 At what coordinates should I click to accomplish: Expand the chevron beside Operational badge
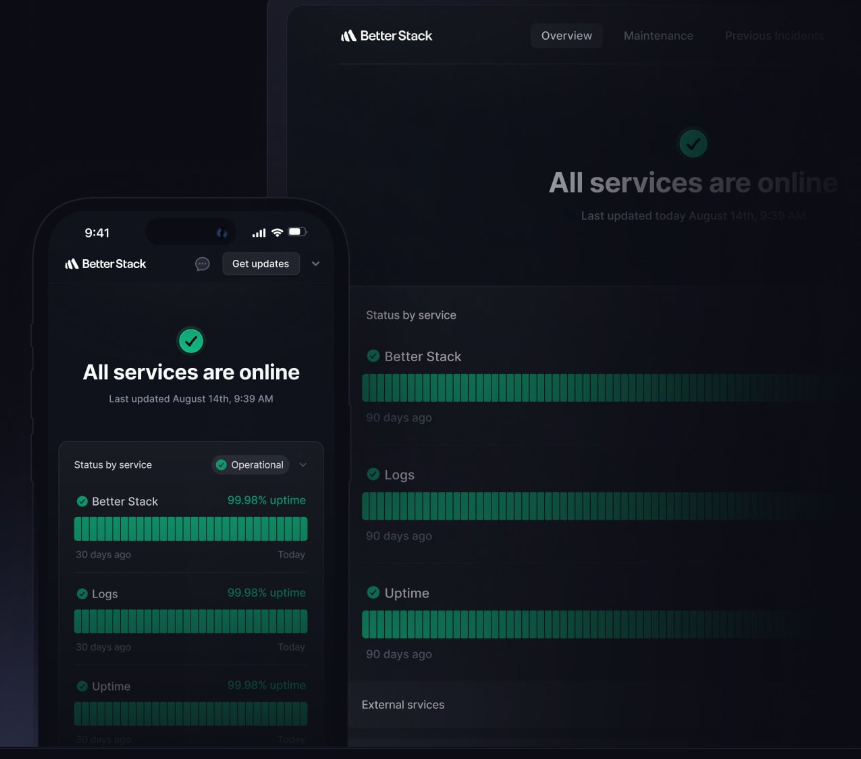(x=303, y=465)
